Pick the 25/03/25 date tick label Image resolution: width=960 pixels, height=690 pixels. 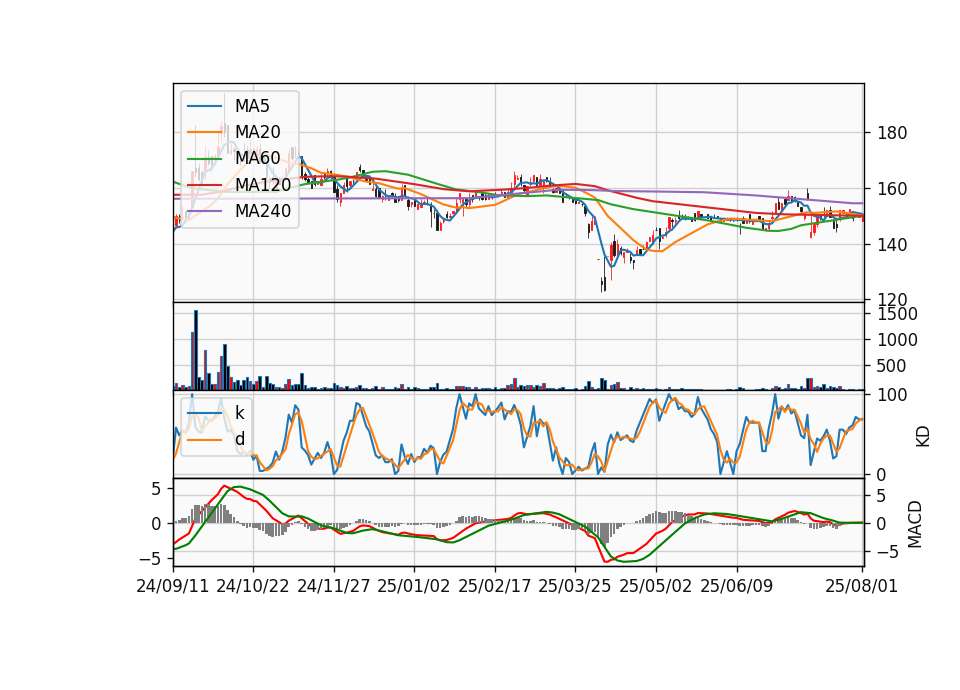click(x=575, y=586)
